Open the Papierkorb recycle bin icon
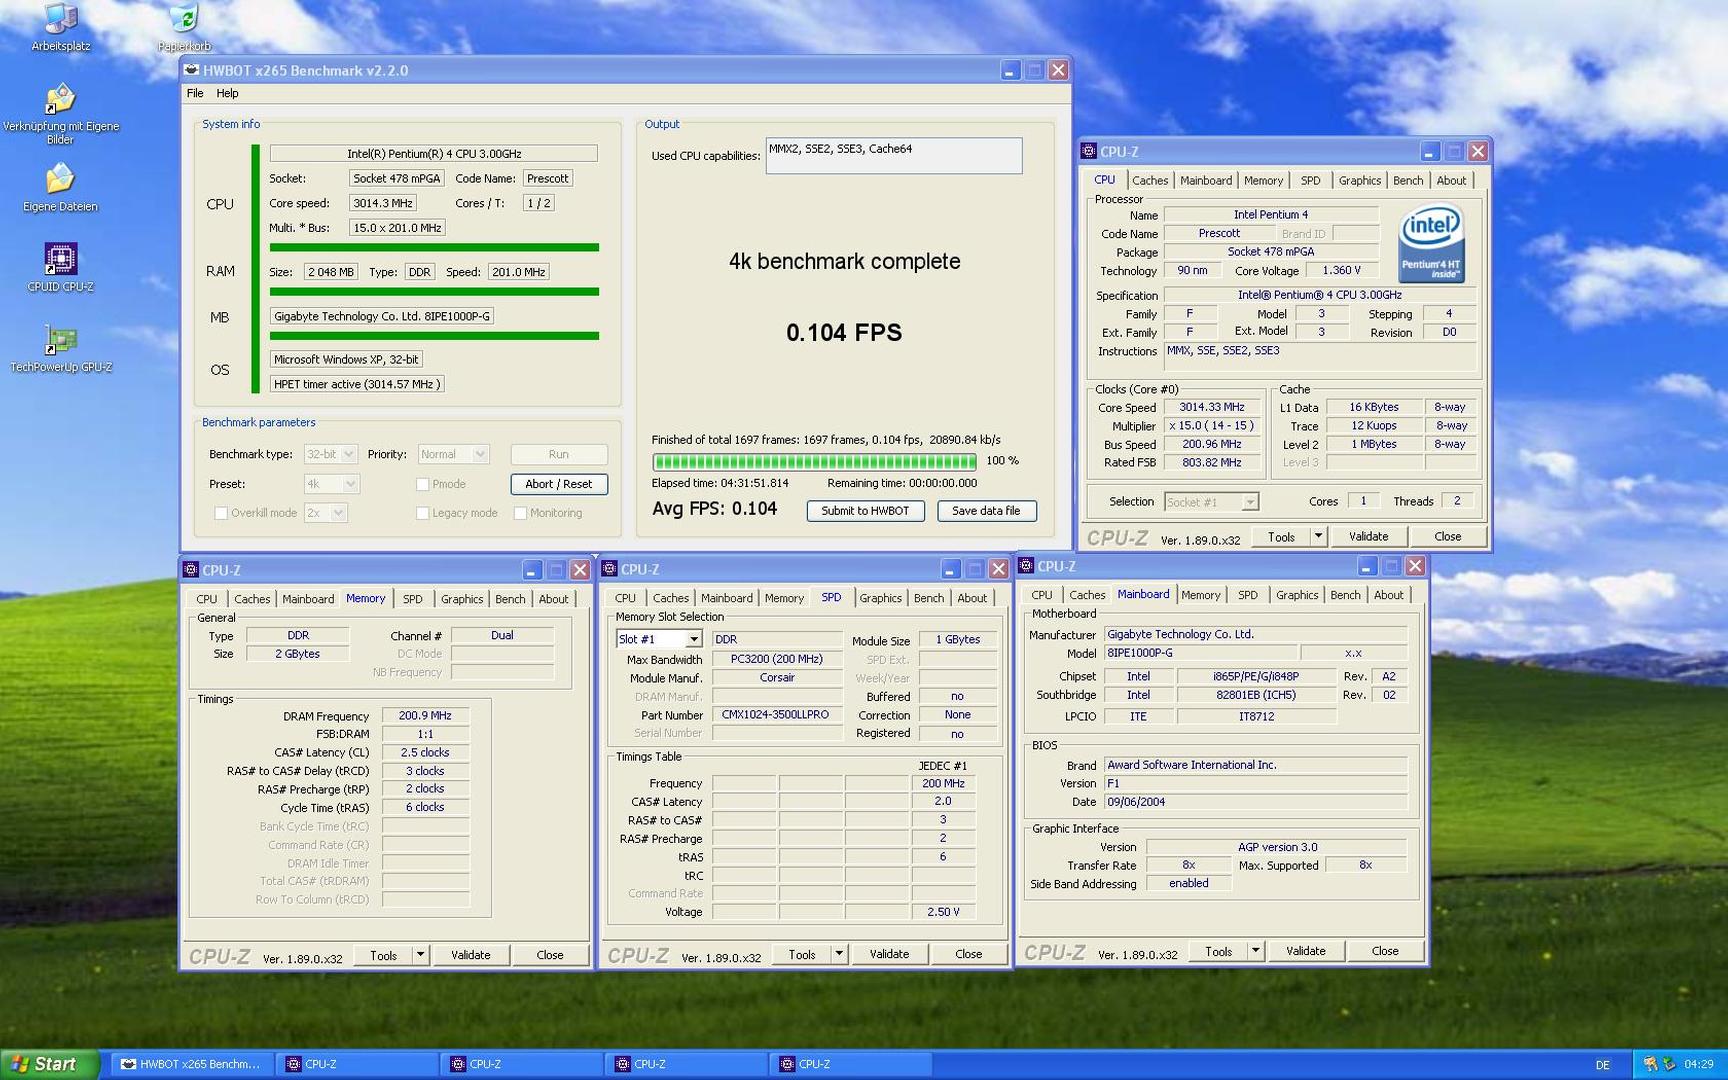This screenshot has width=1728, height=1080. click(x=184, y=27)
